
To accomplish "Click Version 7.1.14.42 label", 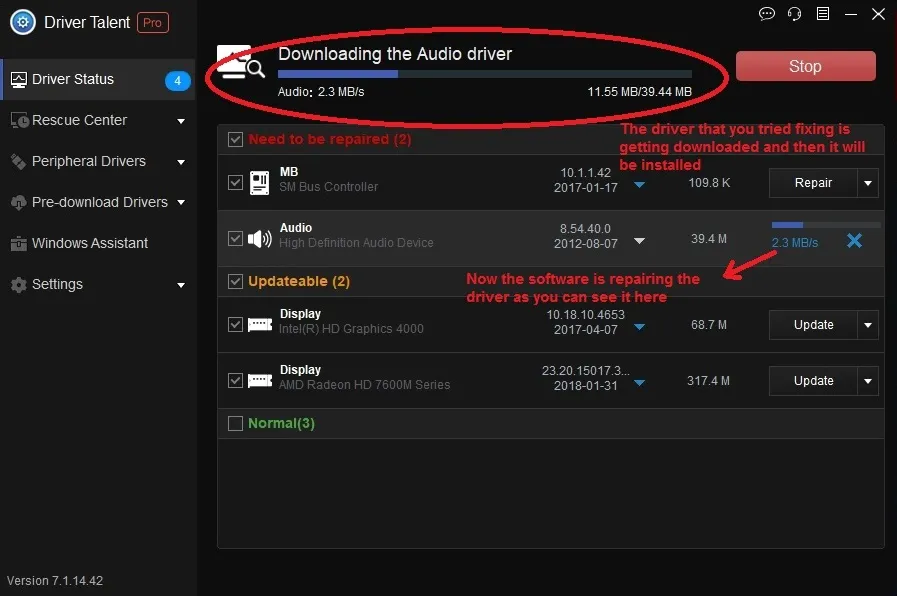I will pos(55,581).
